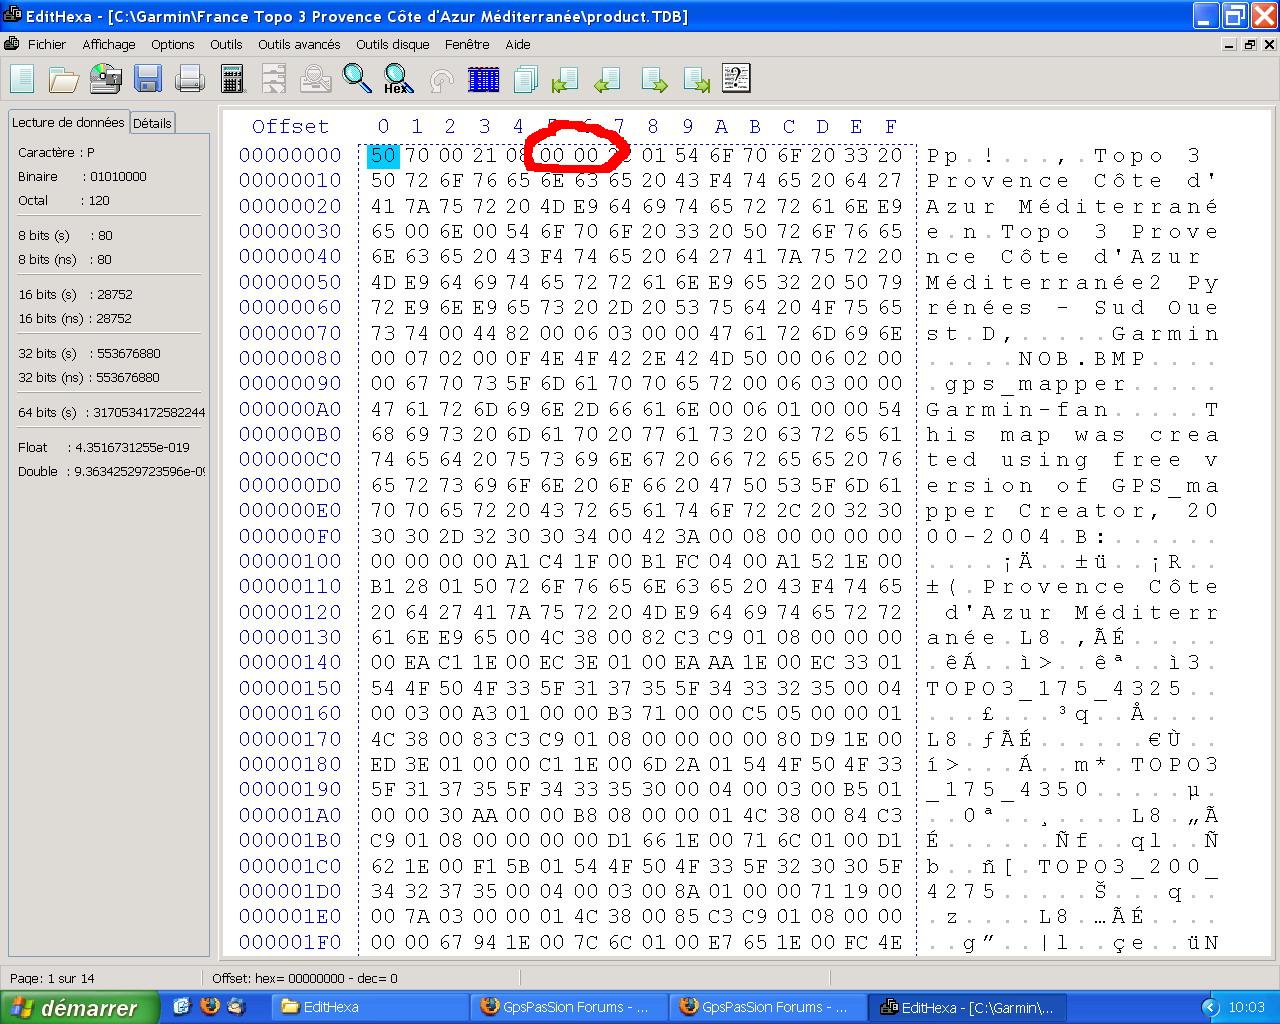This screenshot has height=1024, width=1280.
Task: Click the magnifier Search icon
Action: click(357, 79)
